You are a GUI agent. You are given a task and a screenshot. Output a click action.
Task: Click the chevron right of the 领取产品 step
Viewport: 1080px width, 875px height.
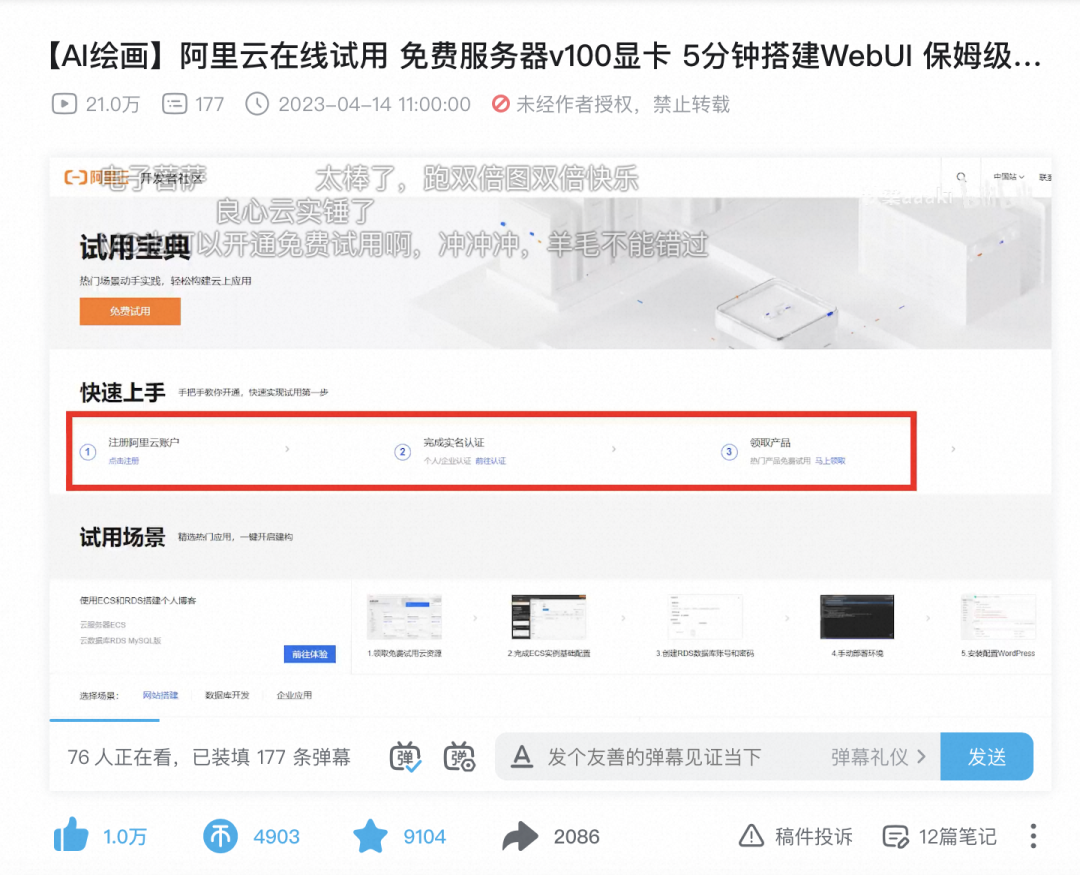[953, 449]
